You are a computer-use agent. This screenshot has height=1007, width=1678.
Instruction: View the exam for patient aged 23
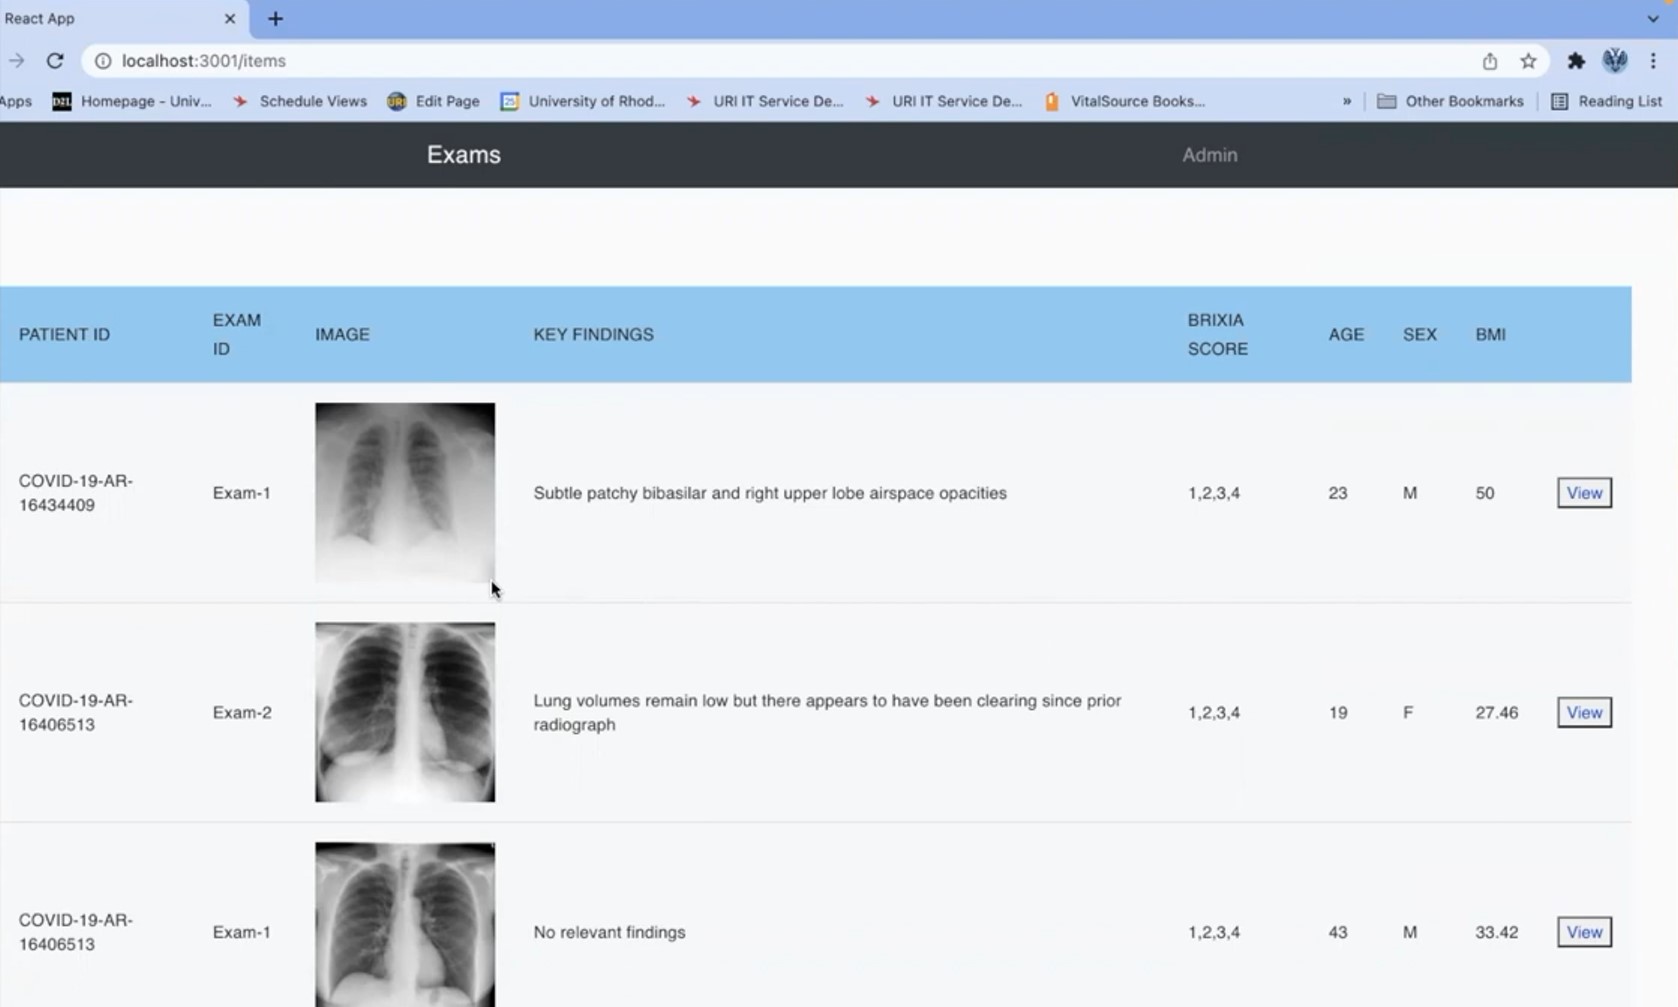1583,493
